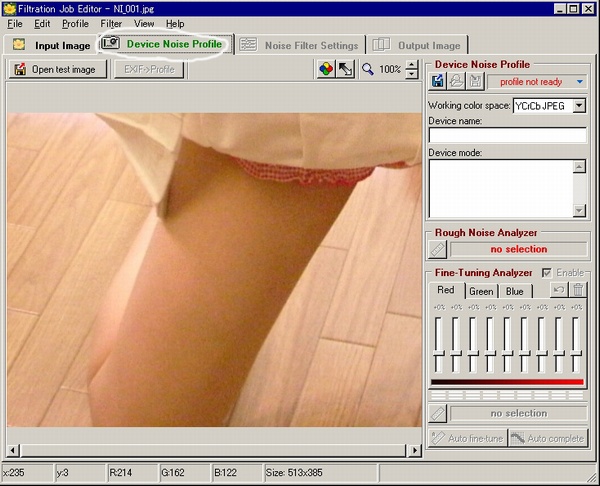Open the Filter menu
The height and width of the screenshot is (486, 600).
click(111, 24)
